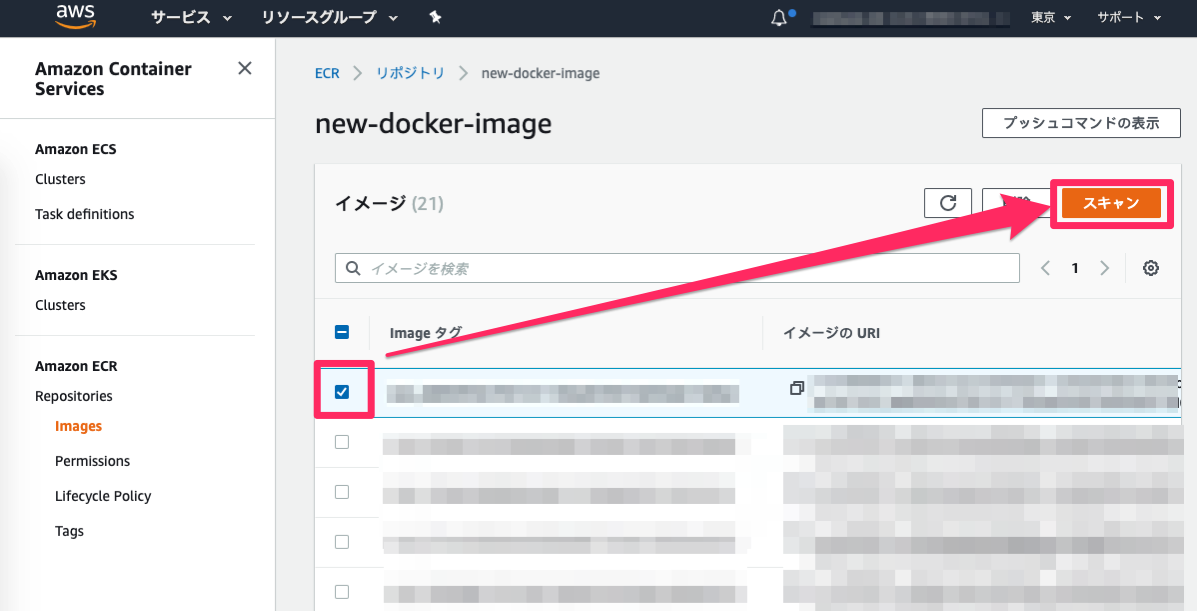Go to previous page of images
Screen dimensions: 1197x611
[x=1045, y=268]
